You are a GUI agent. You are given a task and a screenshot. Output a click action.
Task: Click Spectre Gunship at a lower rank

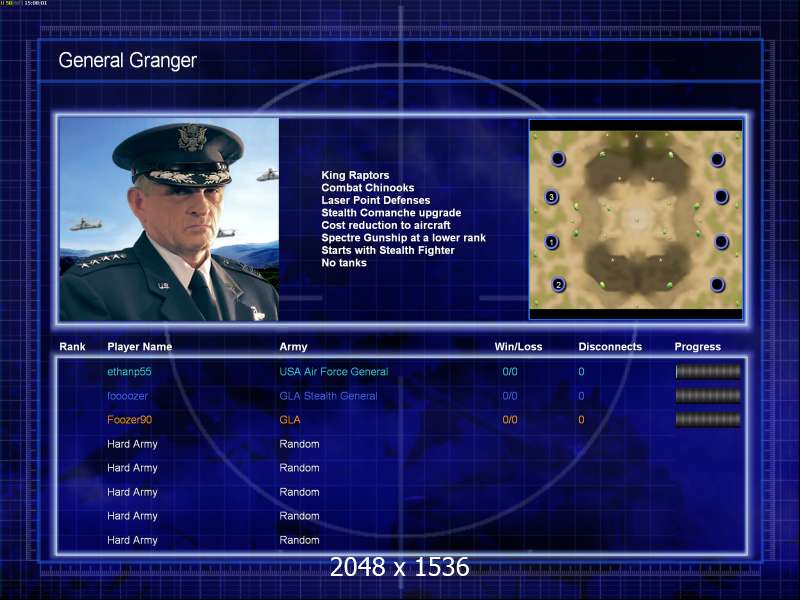click(404, 238)
